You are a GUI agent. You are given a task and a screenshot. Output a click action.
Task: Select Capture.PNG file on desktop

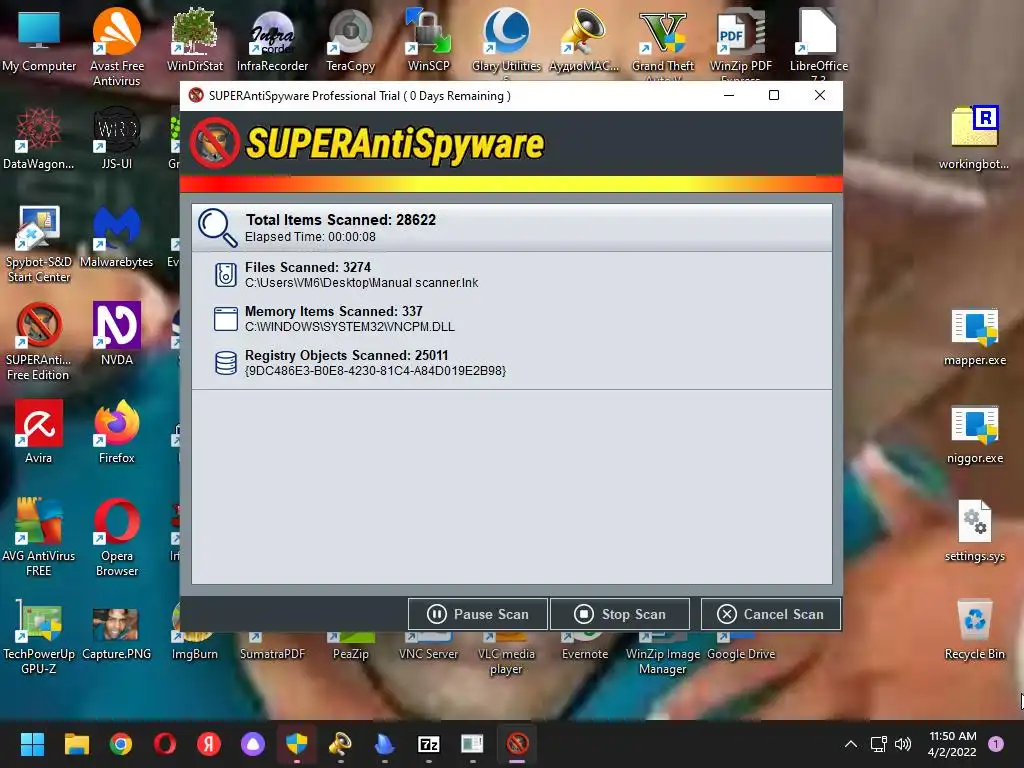[116, 631]
